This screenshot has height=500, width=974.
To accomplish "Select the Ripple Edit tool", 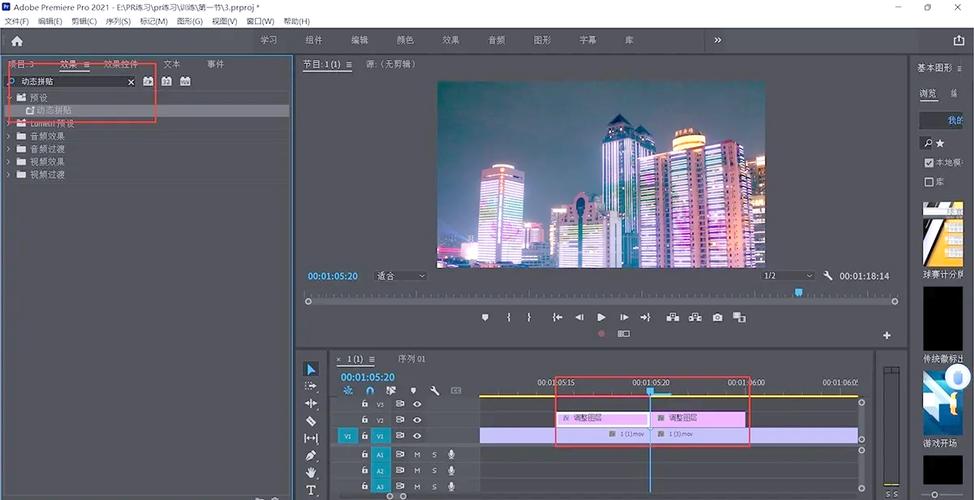I will (x=311, y=403).
